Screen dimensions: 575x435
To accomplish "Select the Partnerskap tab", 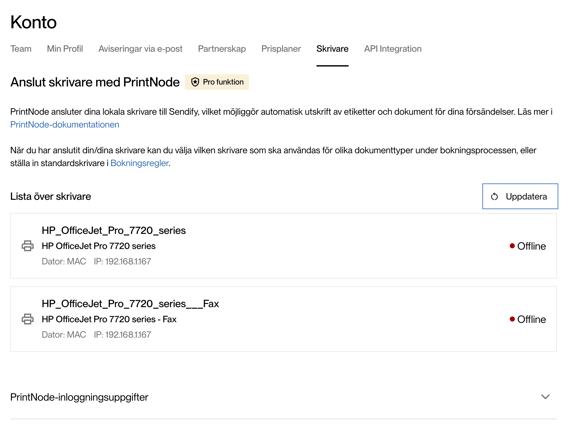I will 222,49.
